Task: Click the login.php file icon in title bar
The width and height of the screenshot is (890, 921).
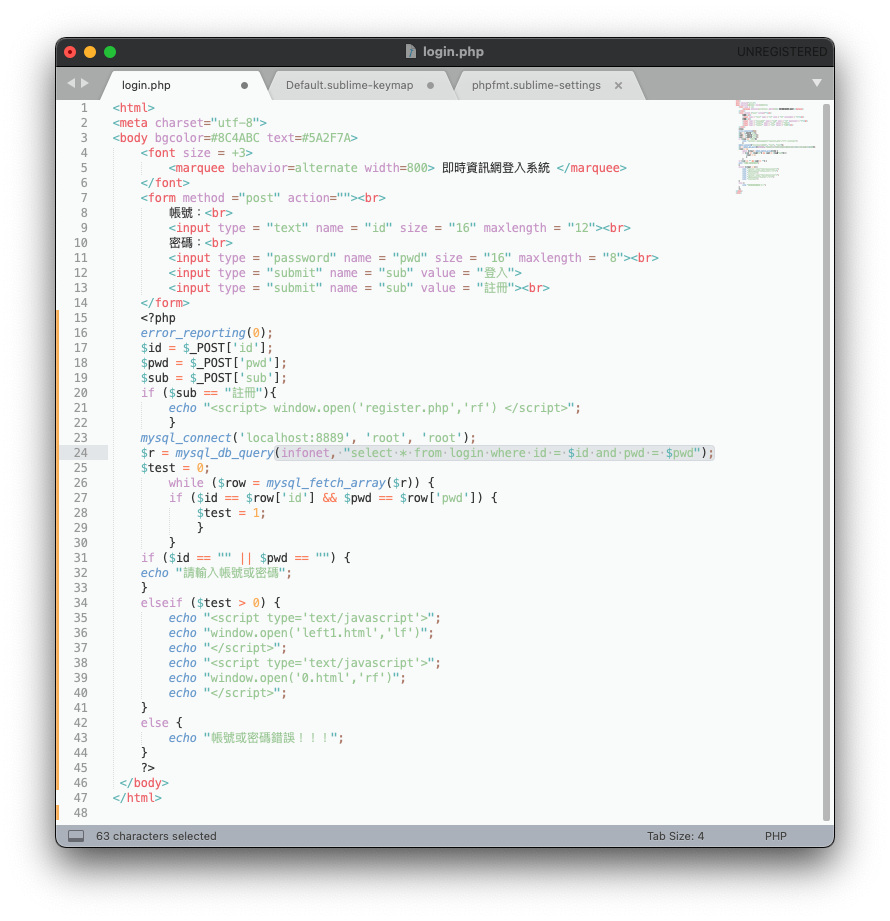Action: [x=411, y=52]
